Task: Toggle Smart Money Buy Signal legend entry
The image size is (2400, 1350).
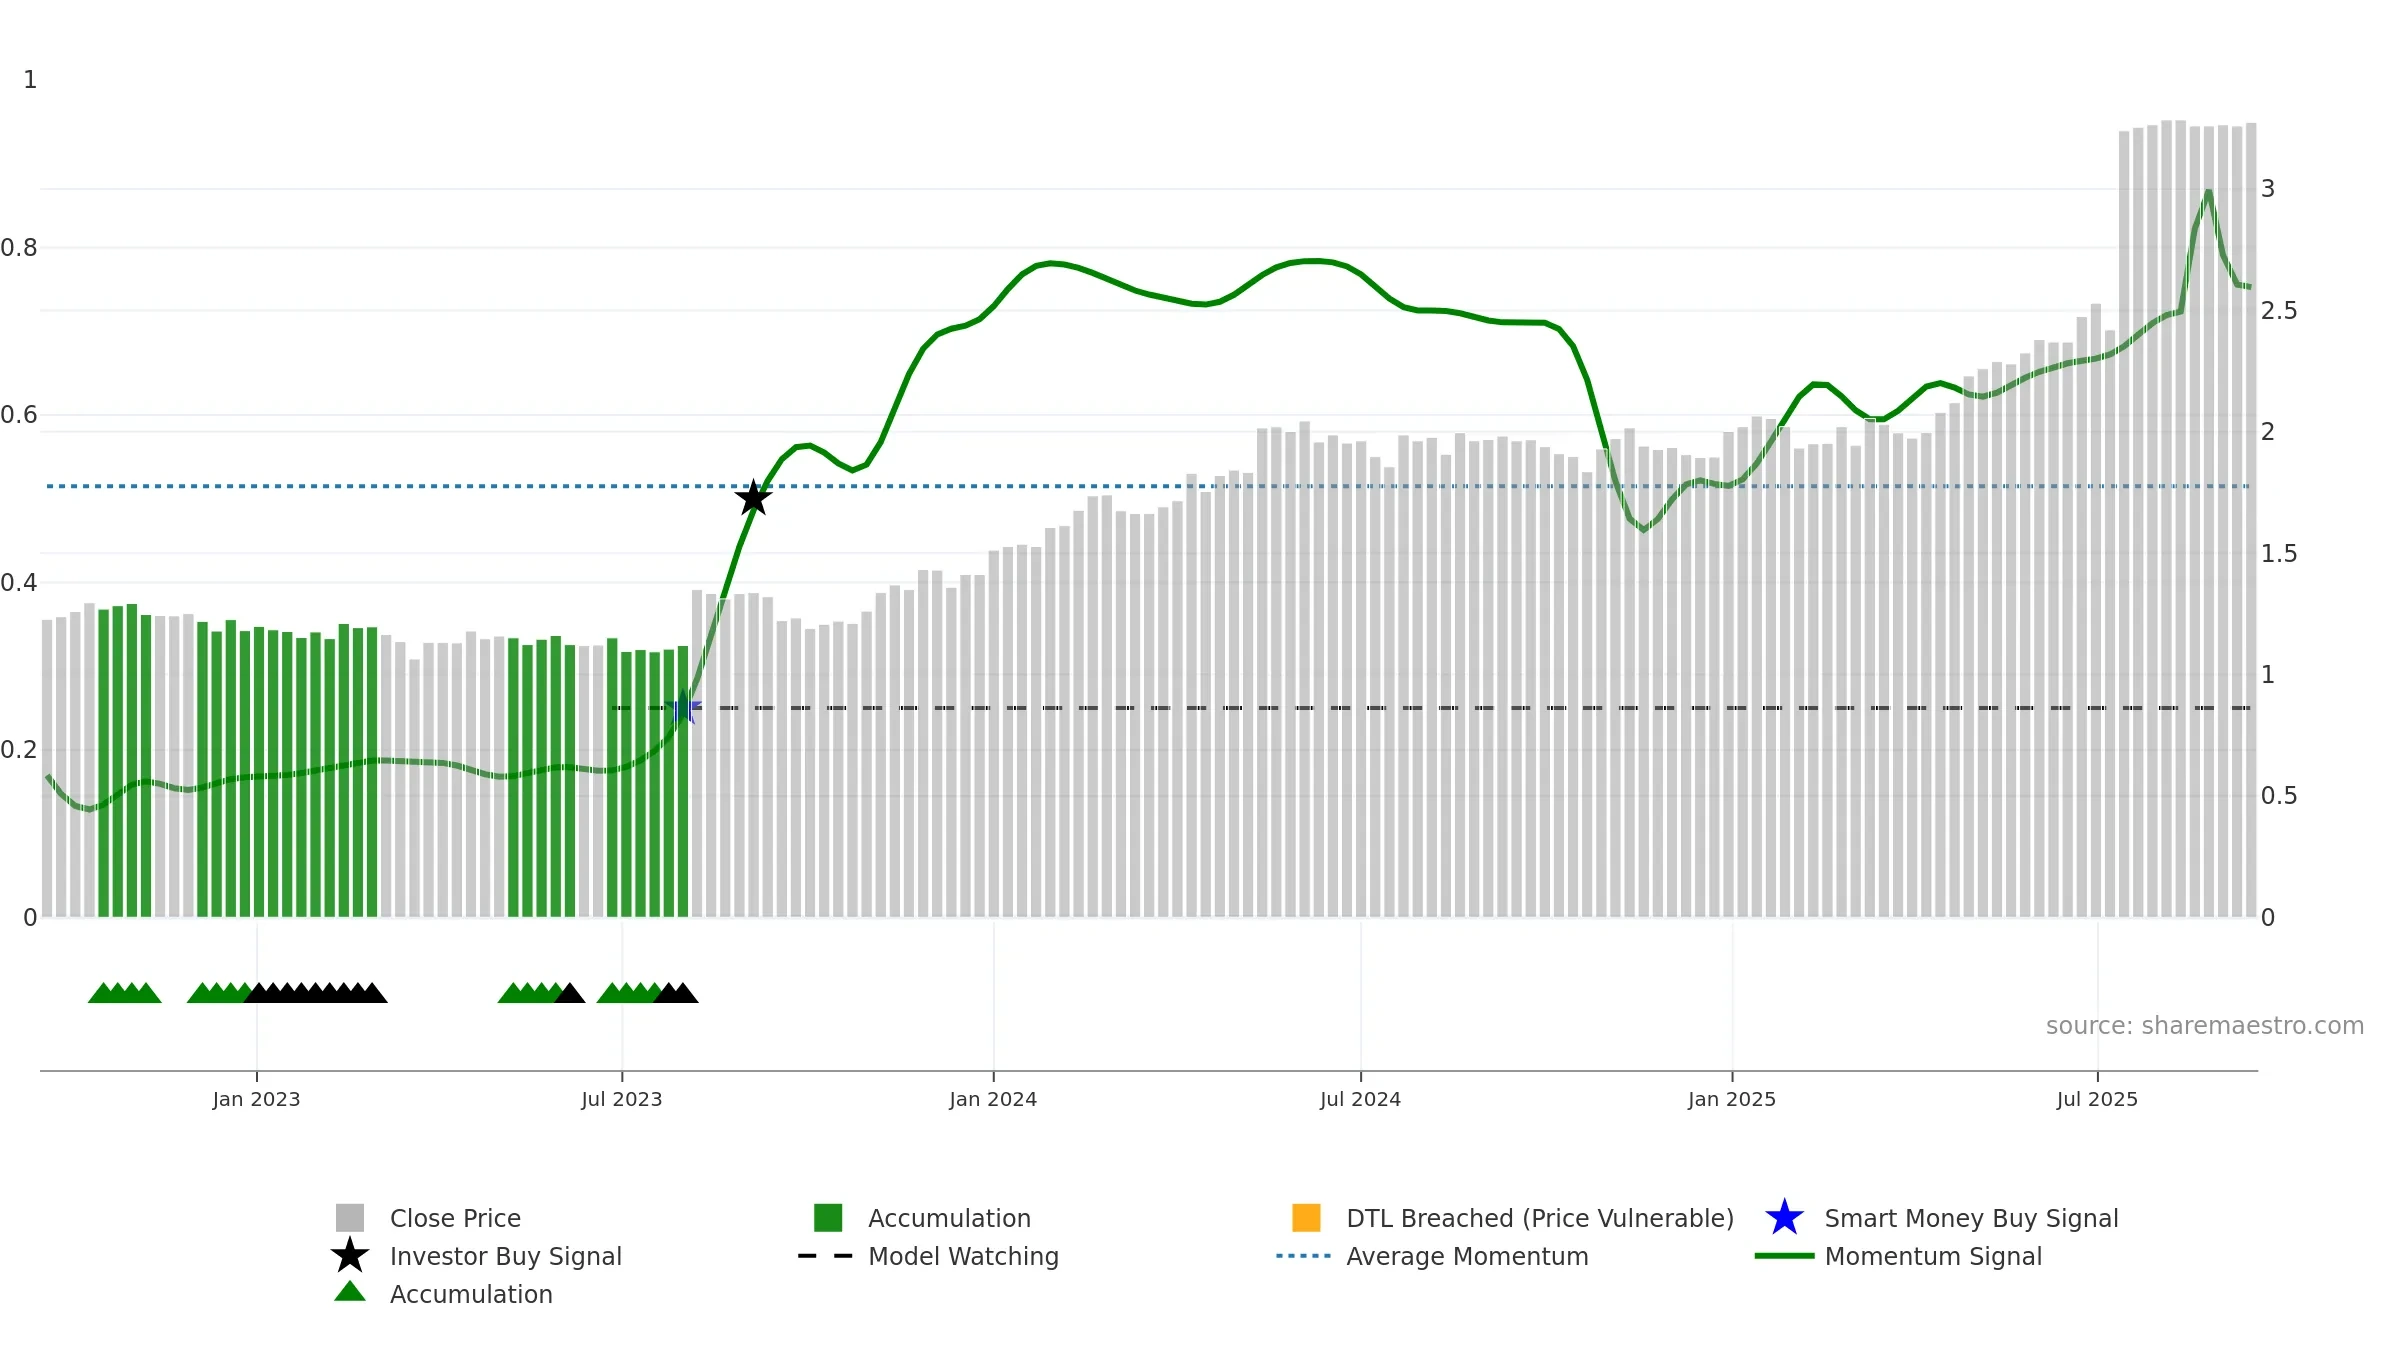Action: coord(1941,1218)
